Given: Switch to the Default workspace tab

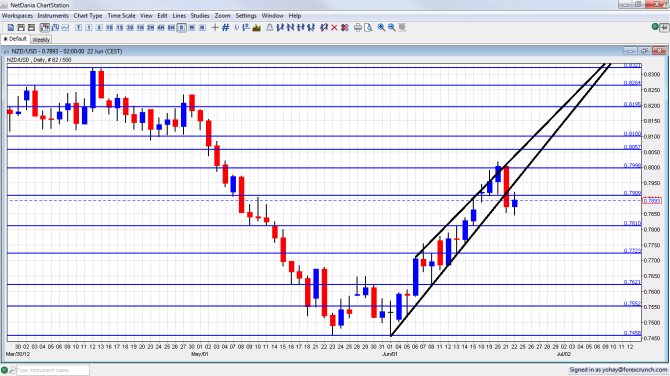Looking at the screenshot, I should [x=15, y=39].
